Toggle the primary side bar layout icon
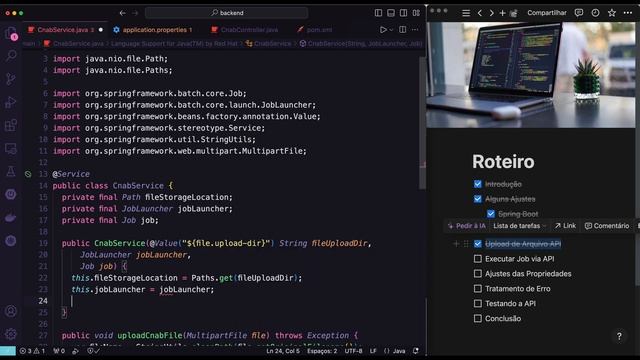640x360 pixels. [378, 13]
